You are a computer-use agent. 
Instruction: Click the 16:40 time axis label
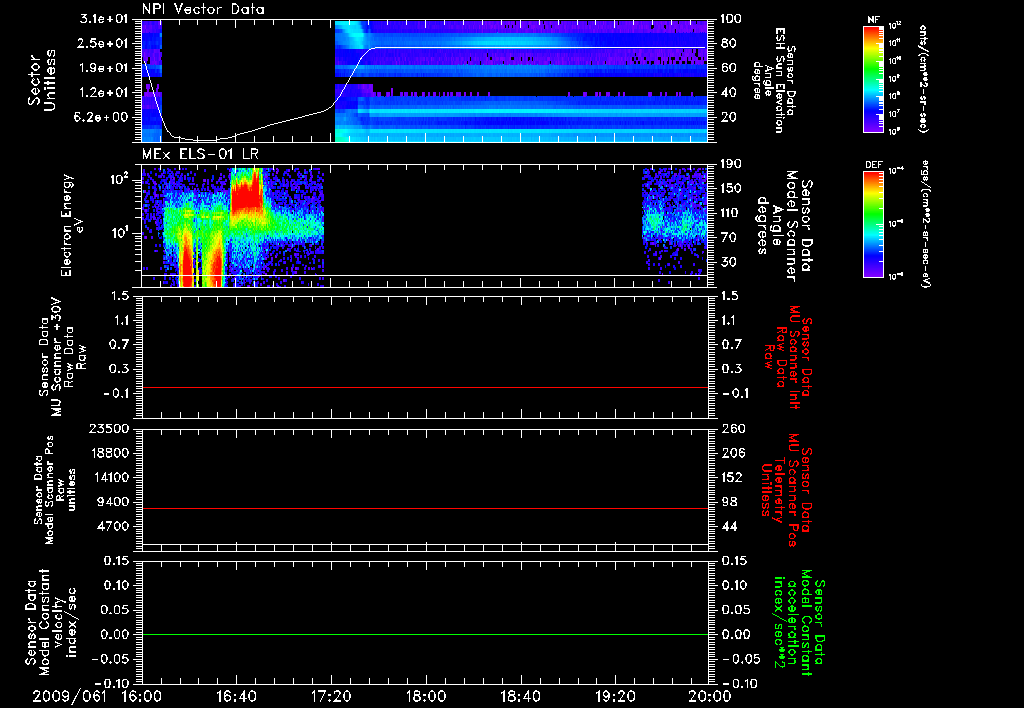click(236, 697)
